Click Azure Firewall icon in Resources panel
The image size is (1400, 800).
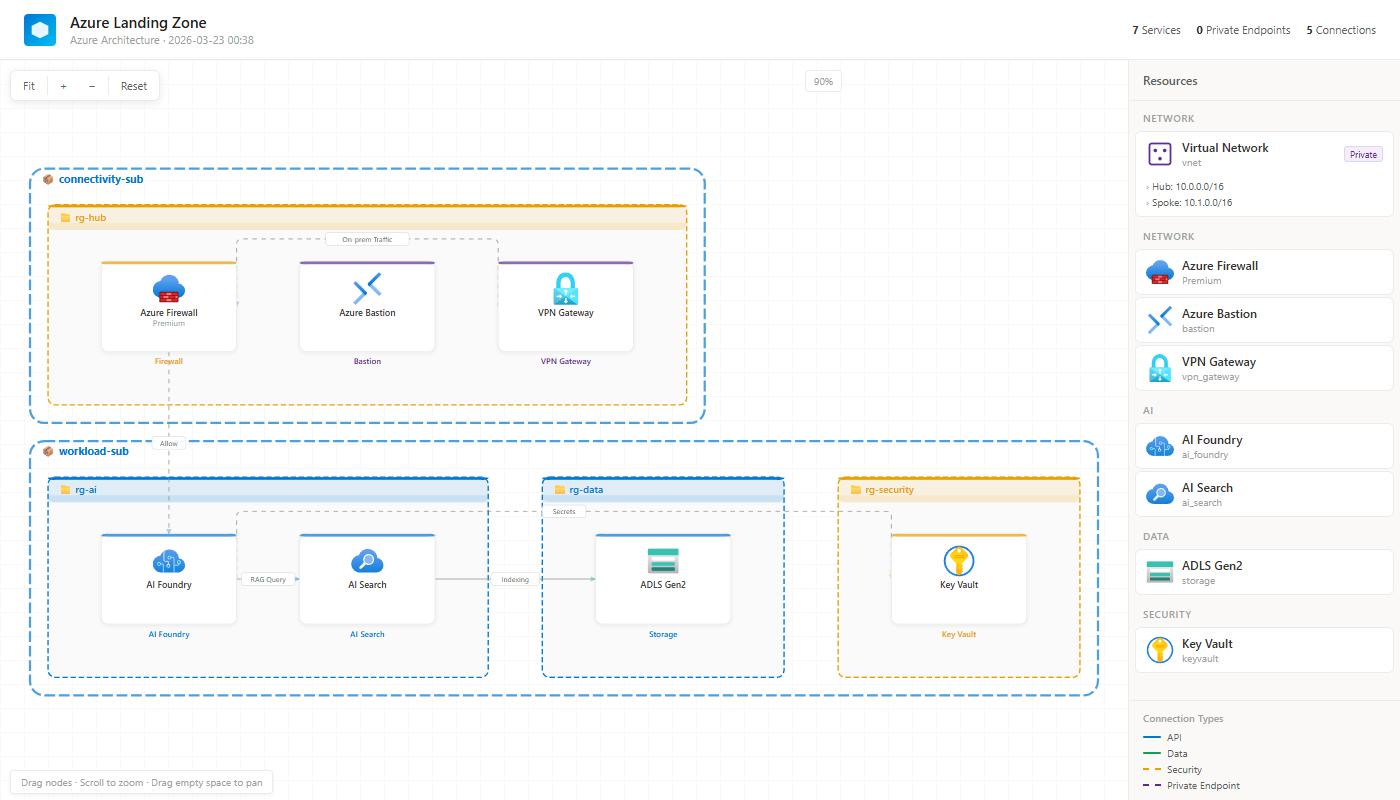pos(1160,272)
